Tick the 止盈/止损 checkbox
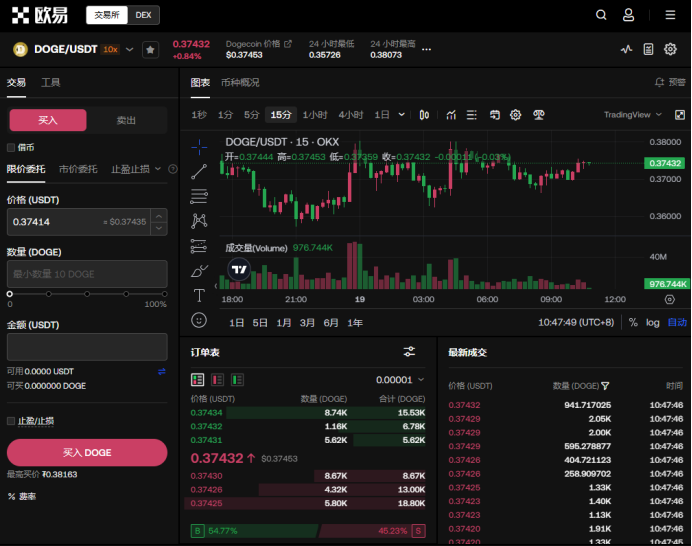The height and width of the screenshot is (546, 692). pos(11,421)
